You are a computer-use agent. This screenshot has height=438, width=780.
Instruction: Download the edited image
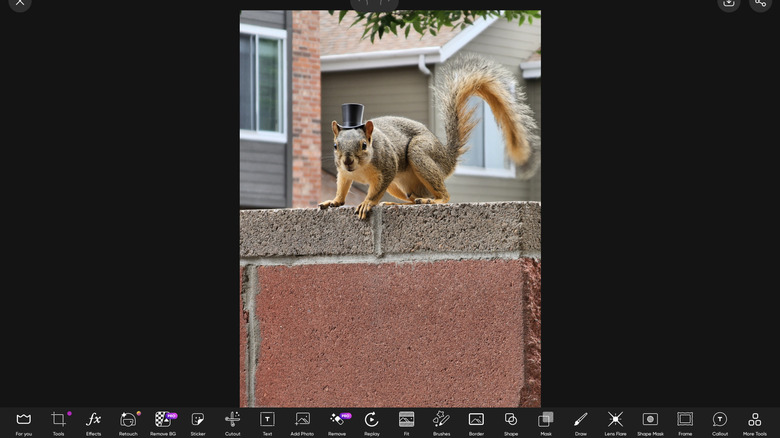tap(729, 2)
